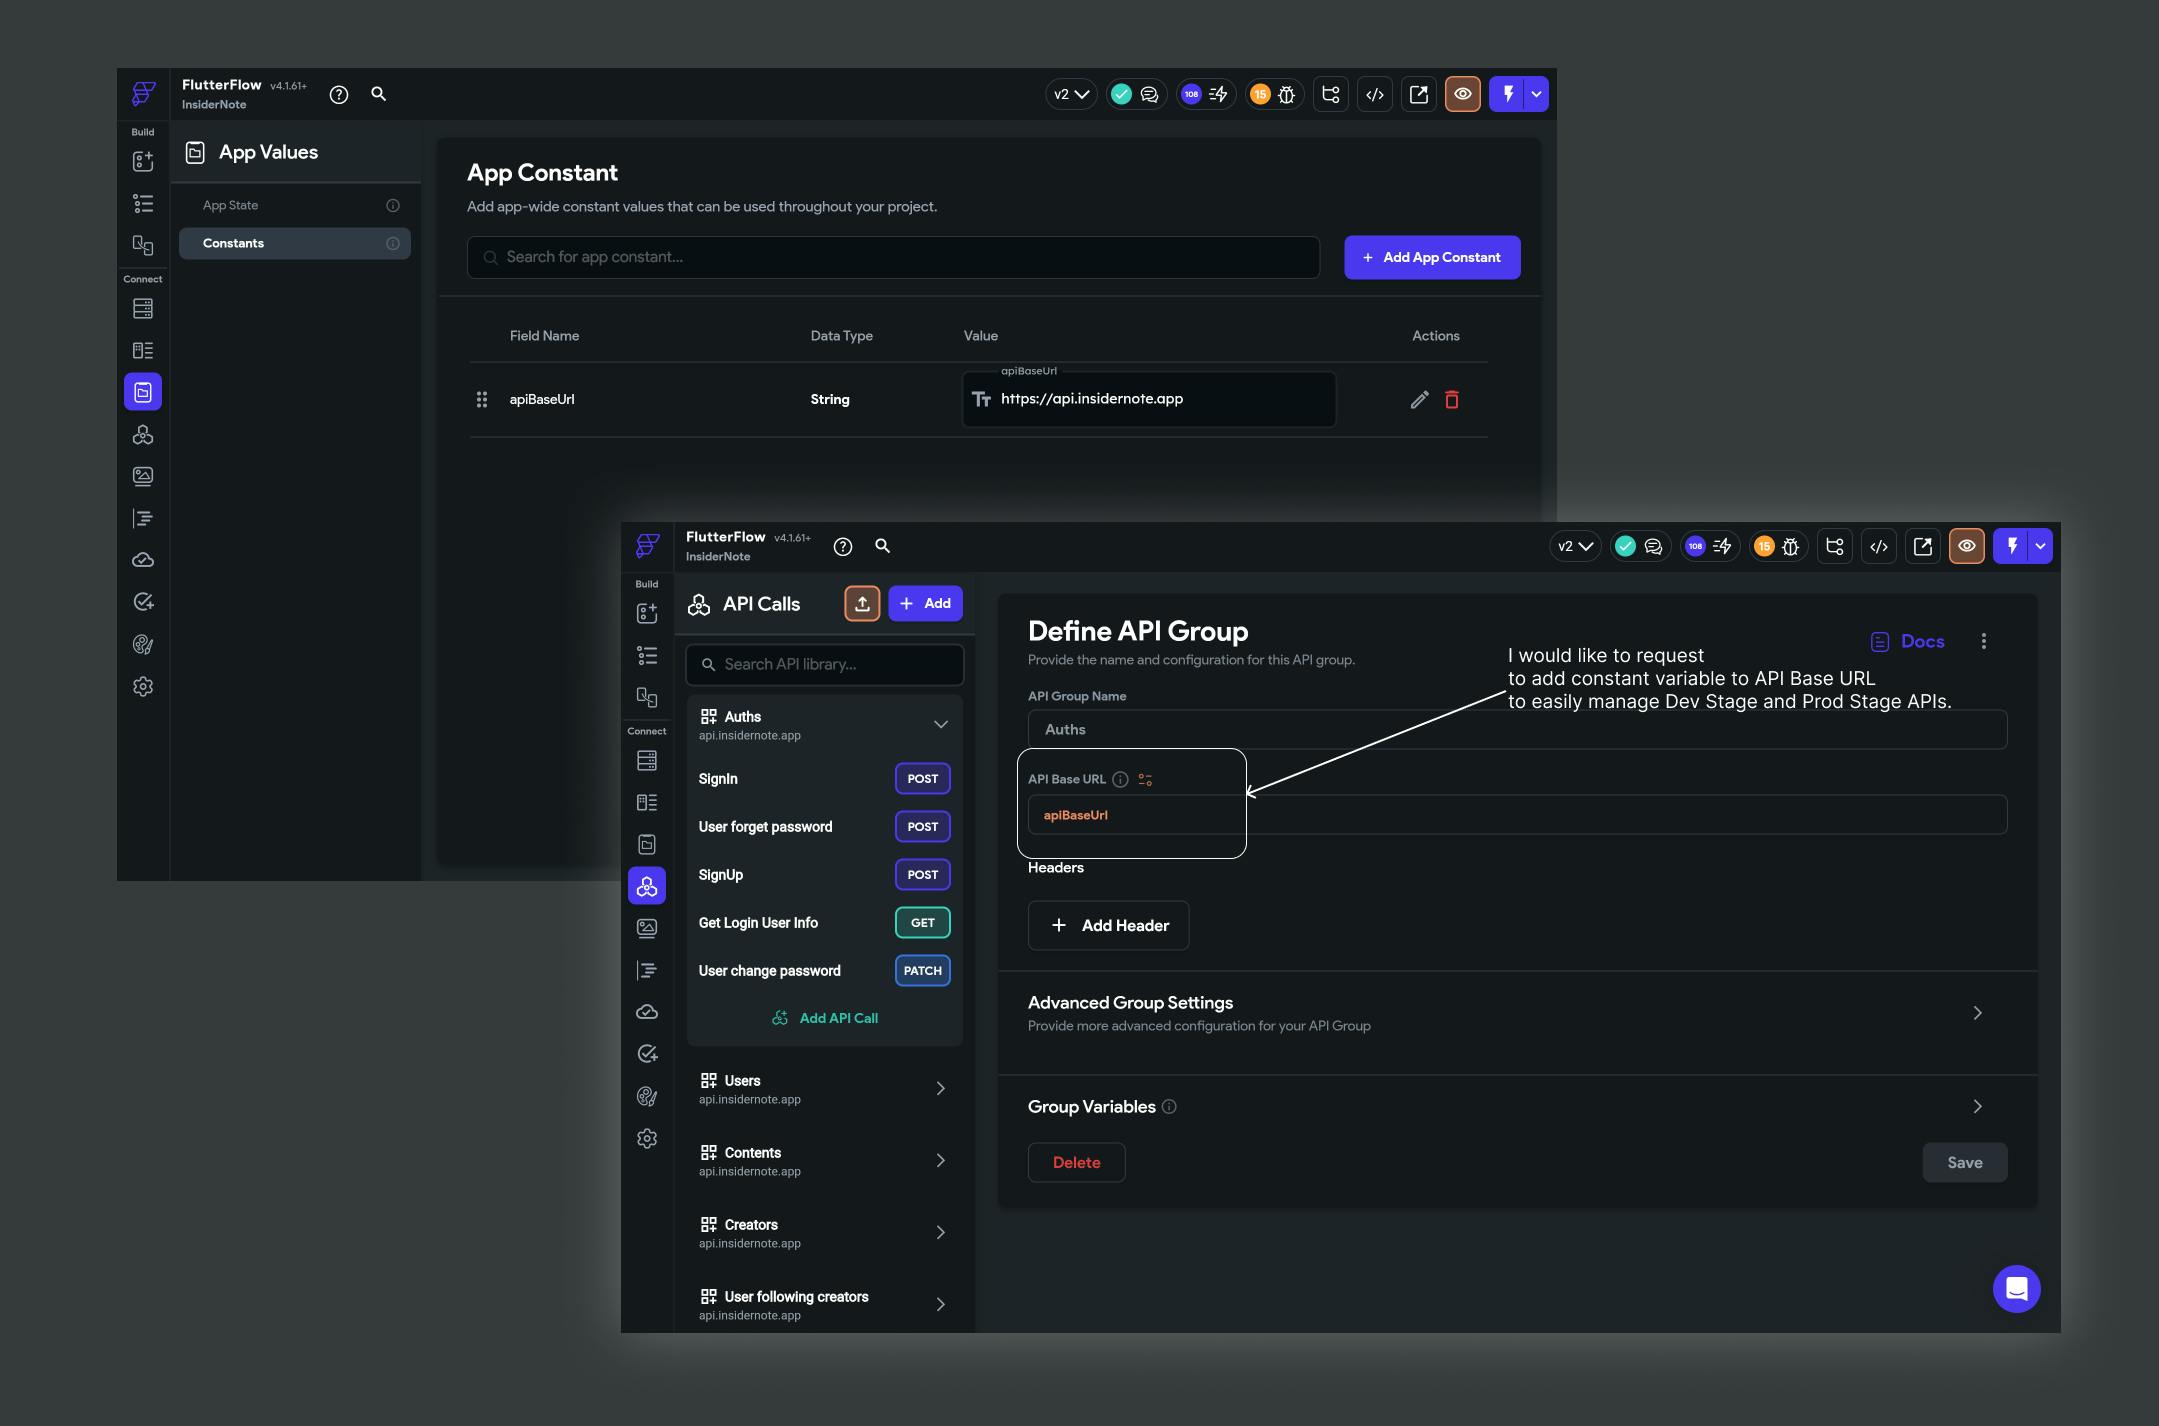Collapse the Auths API group

coord(940,725)
